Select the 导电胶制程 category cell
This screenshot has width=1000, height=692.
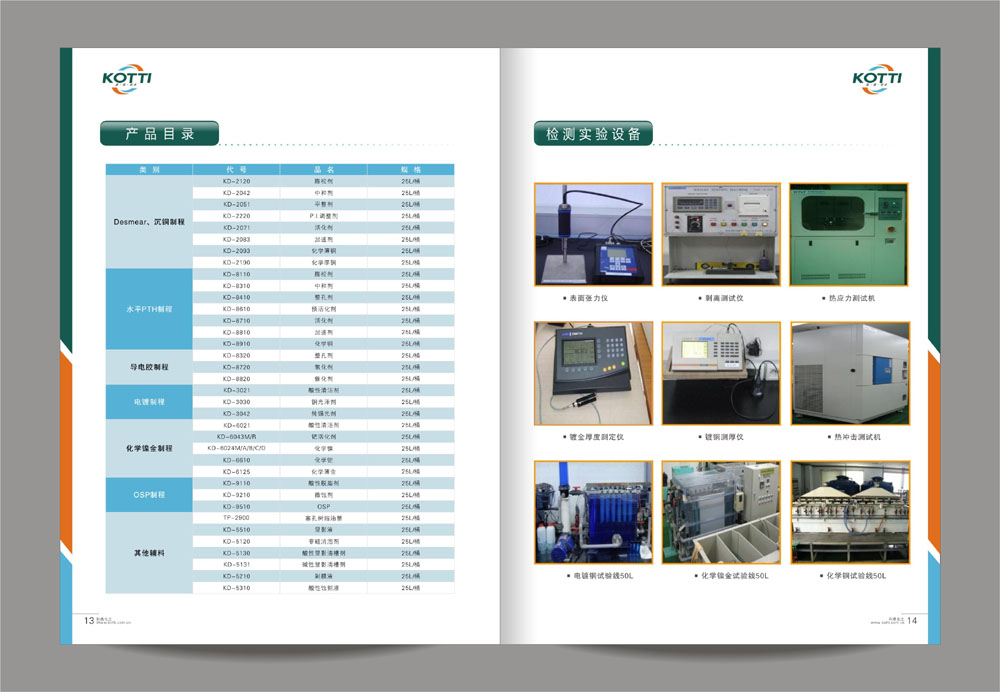[x=149, y=367]
